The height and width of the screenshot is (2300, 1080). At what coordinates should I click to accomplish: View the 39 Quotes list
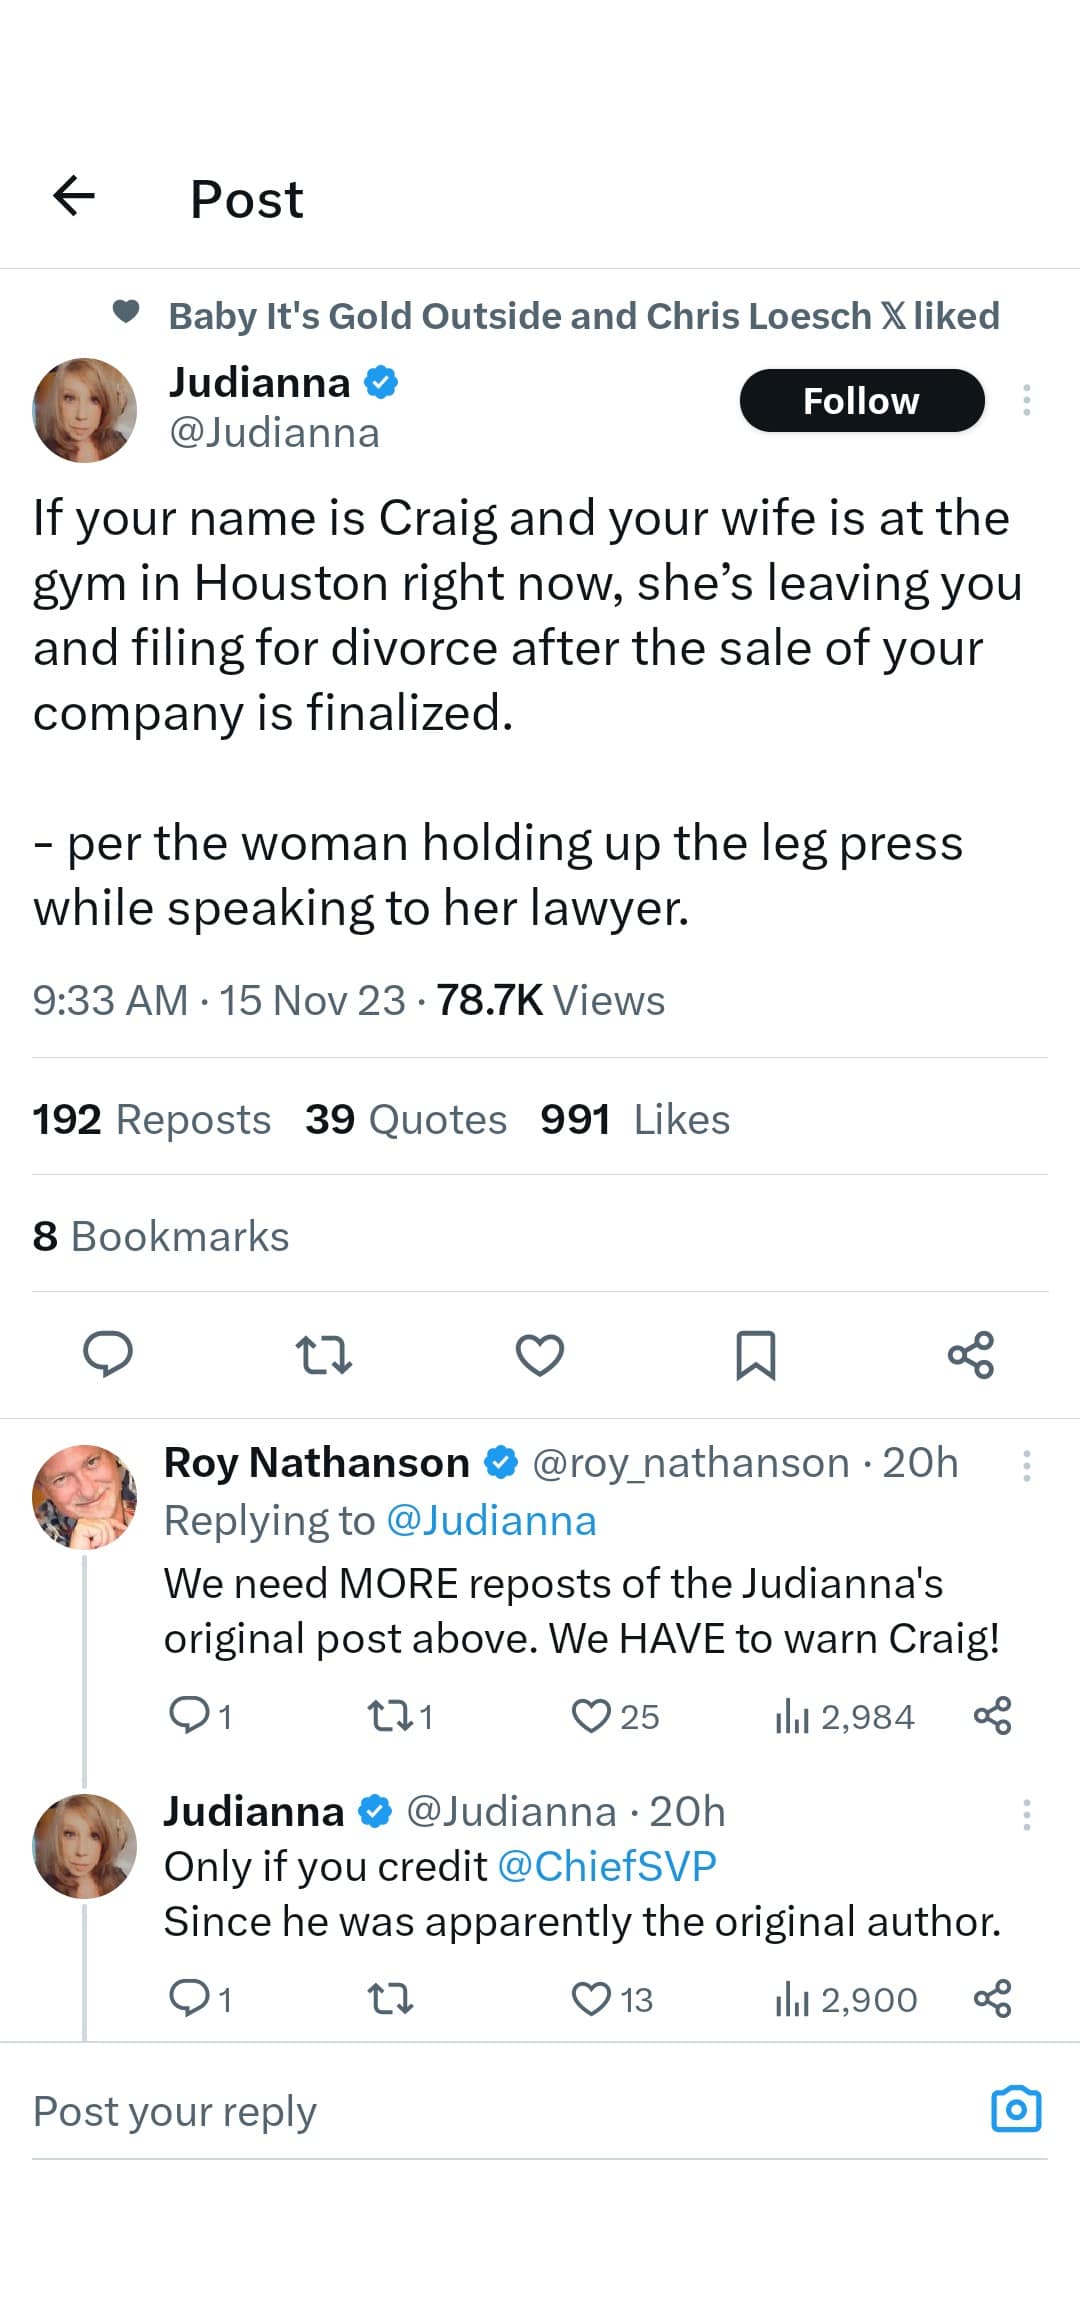click(x=405, y=1119)
